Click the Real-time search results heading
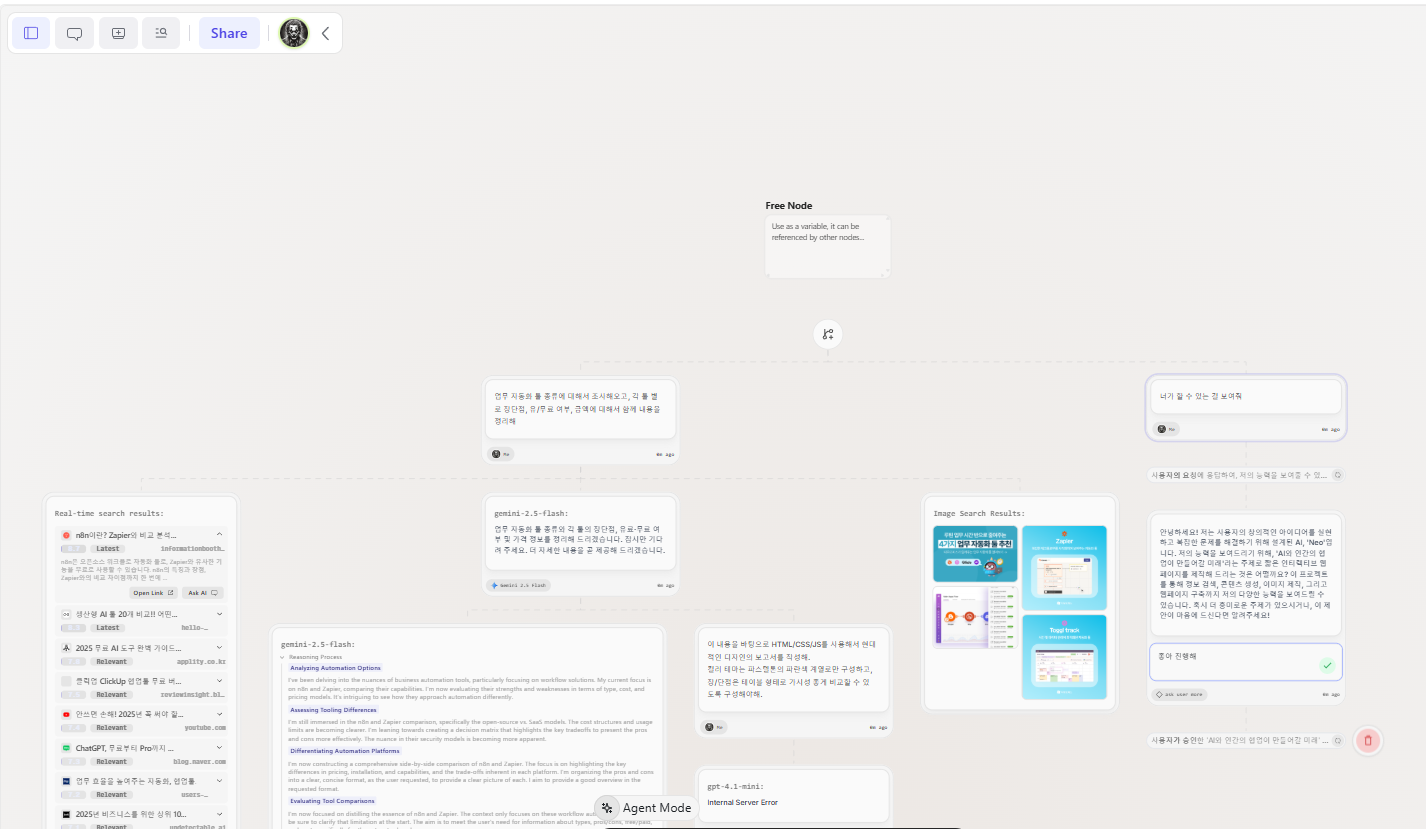This screenshot has height=829, width=1426. pyautogui.click(x=109, y=514)
